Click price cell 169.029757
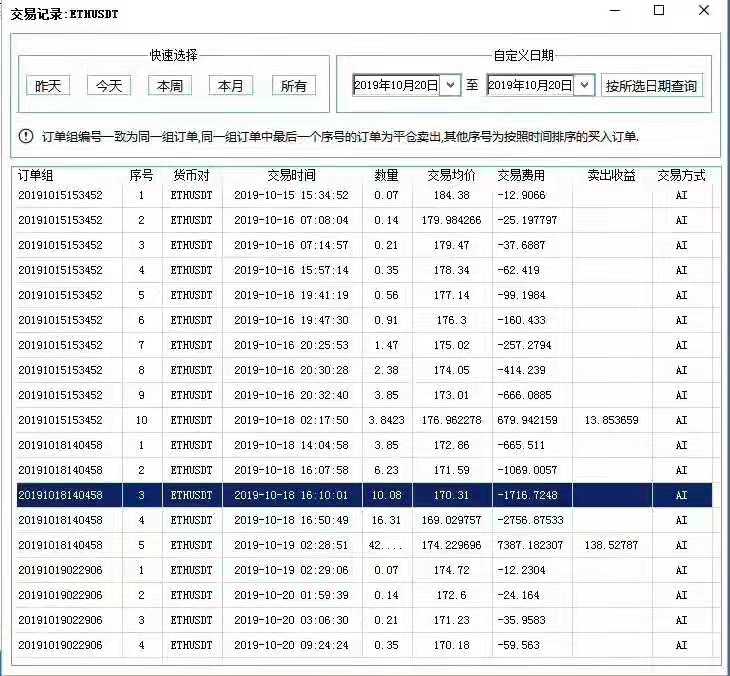Screen dimensions: 730x676 click(x=451, y=520)
